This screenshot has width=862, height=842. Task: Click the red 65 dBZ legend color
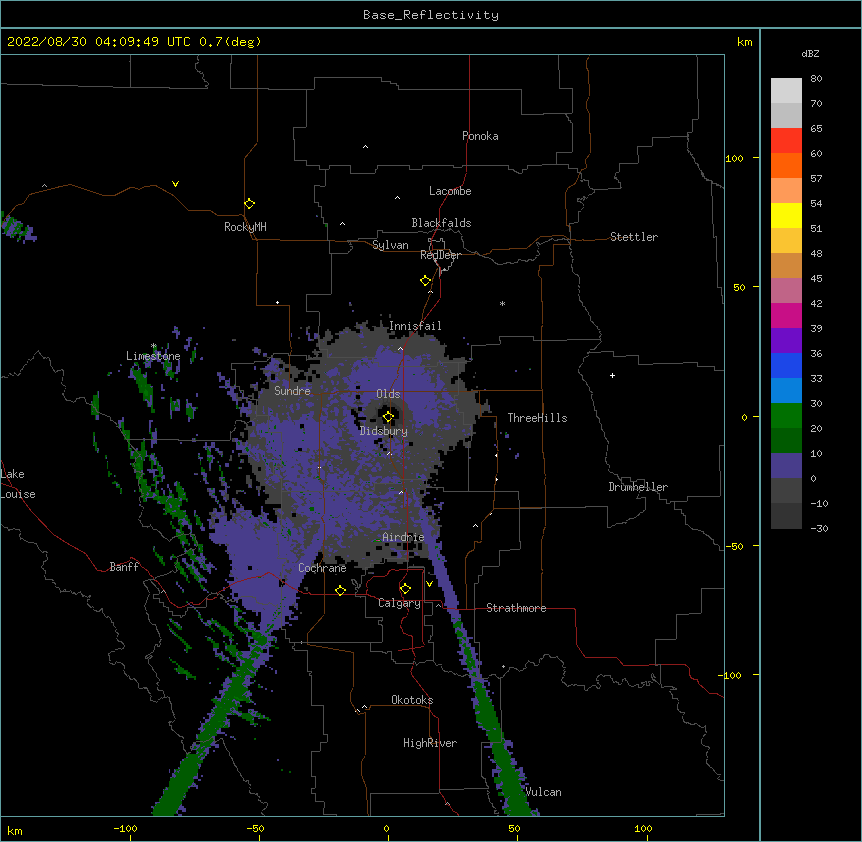[x=786, y=140]
